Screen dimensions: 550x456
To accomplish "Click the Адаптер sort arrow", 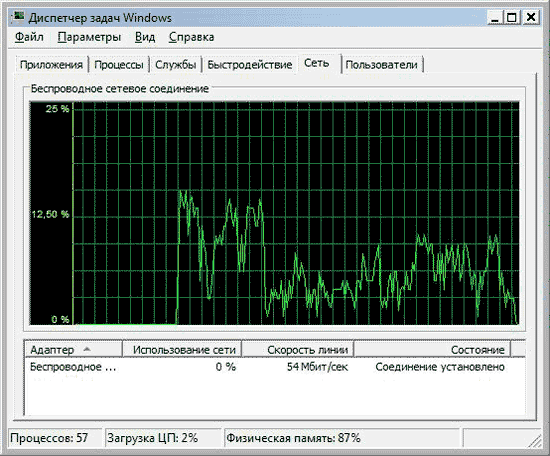I will coord(87,349).
